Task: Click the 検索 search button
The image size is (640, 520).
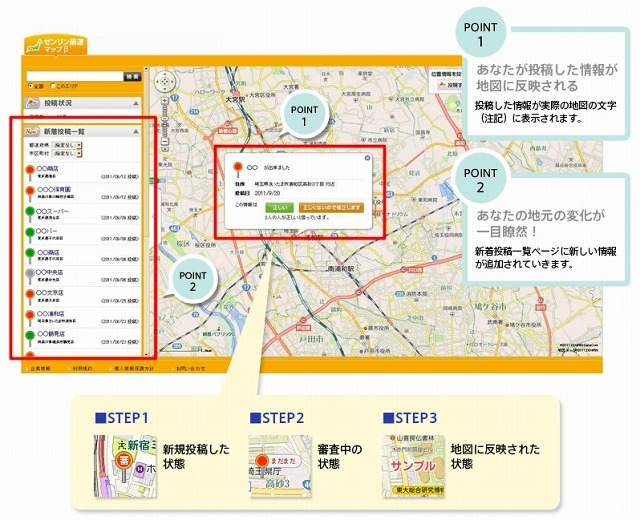Action: 132,77
